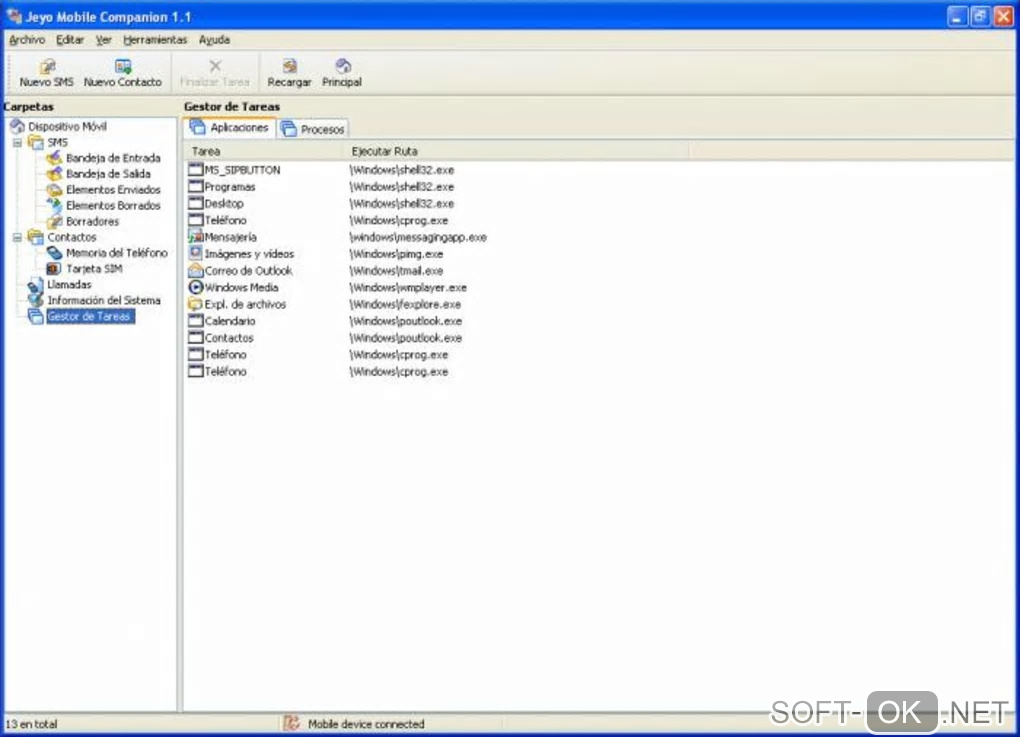The height and width of the screenshot is (737, 1020).
Task: Select Llamadas in the folder tree
Action: coord(69,285)
